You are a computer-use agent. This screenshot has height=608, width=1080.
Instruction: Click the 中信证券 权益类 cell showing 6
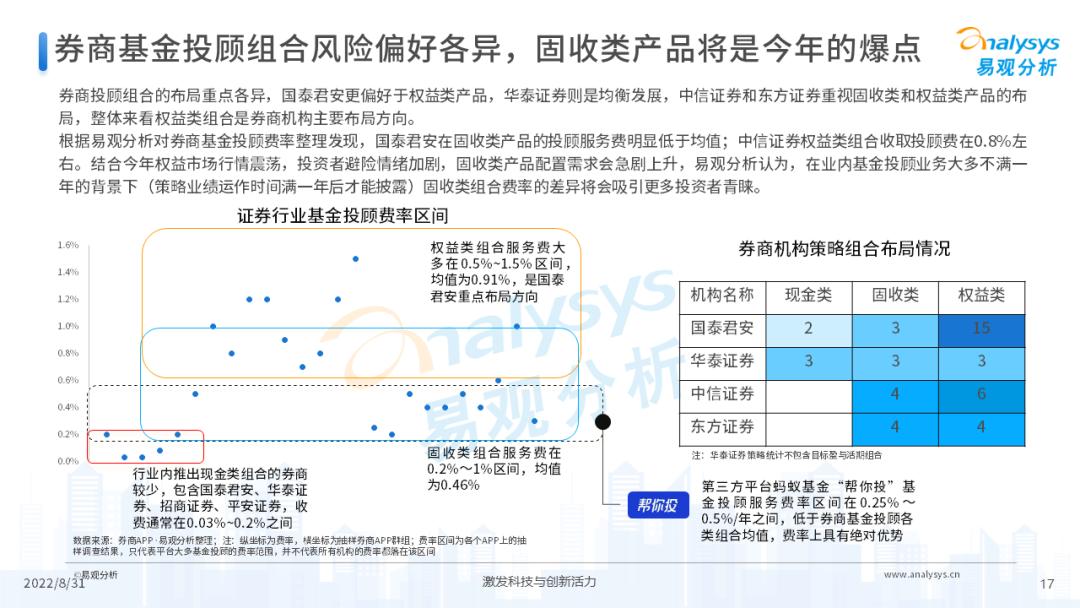coord(982,395)
